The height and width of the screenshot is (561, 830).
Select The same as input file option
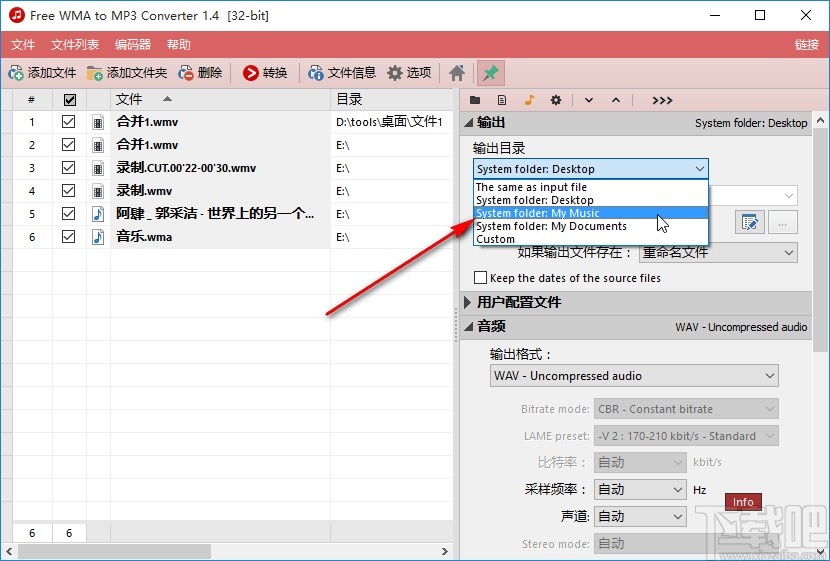(591, 187)
